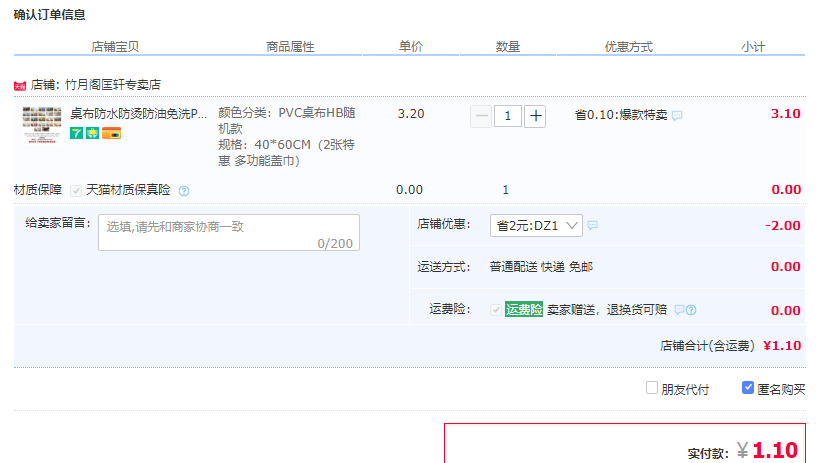Viewport: 827px width, 463px height.
Task: Open help icon beside 天猫材质保真险
Action: point(184,191)
